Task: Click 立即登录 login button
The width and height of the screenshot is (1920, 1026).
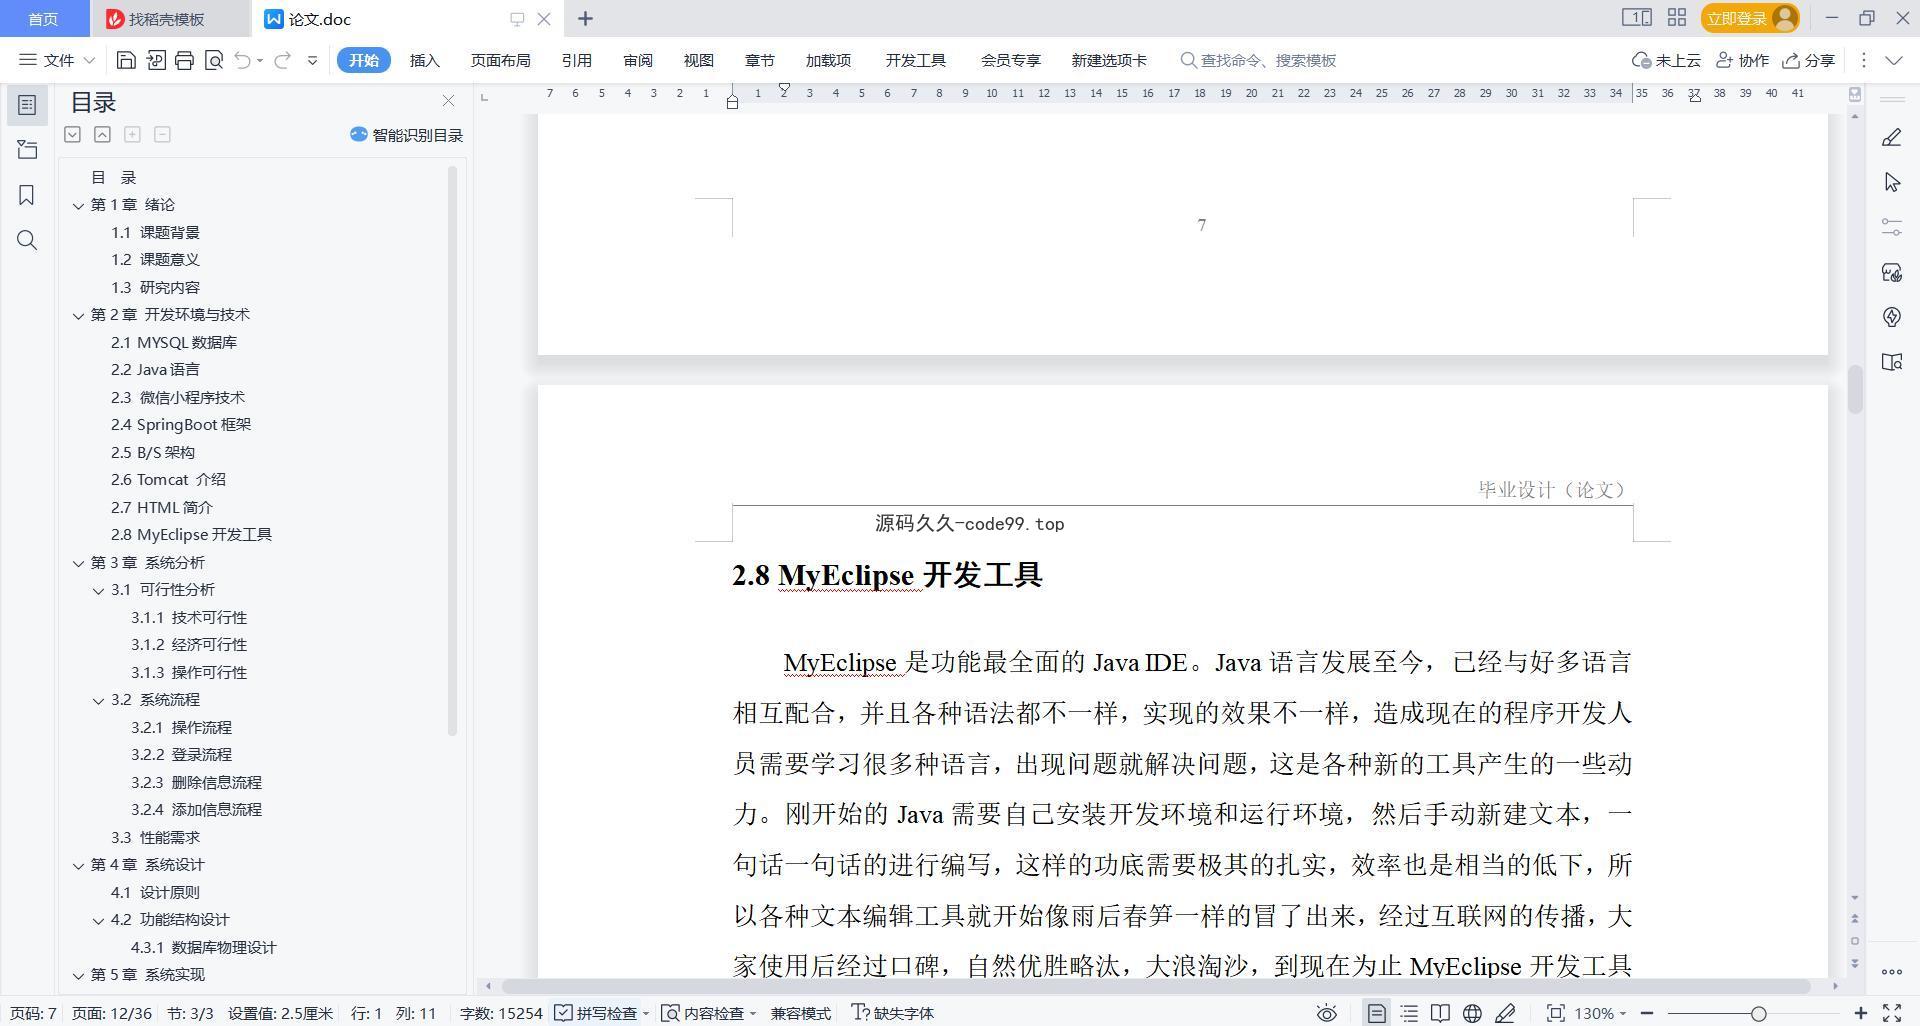Action: pyautogui.click(x=1749, y=18)
